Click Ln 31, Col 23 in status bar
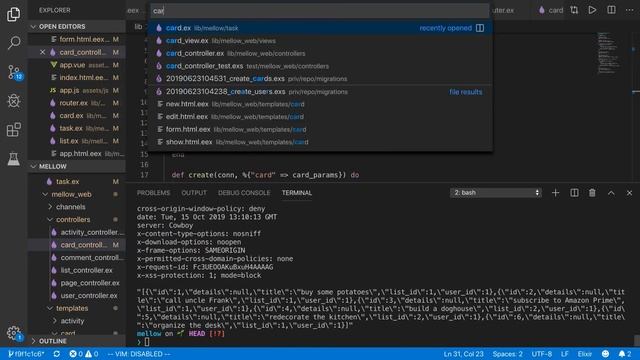The height and width of the screenshot is (360, 640). point(463,354)
